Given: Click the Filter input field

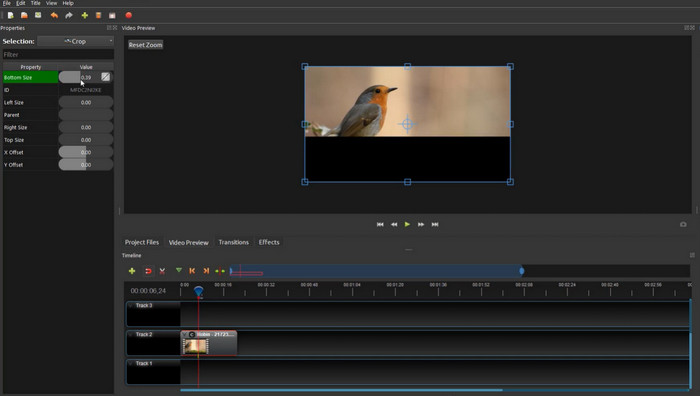Looking at the screenshot, I should tap(58, 54).
